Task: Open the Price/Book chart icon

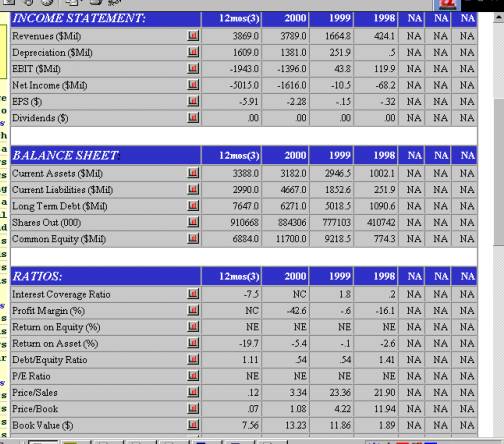Action: click(x=193, y=408)
